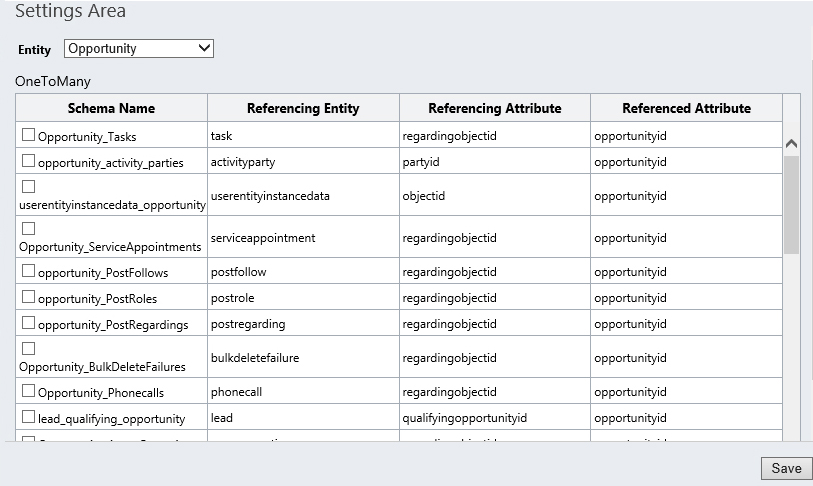Select the Opportunity_ServiceAppointments checkbox
This screenshot has height=486, width=813.
[29, 229]
